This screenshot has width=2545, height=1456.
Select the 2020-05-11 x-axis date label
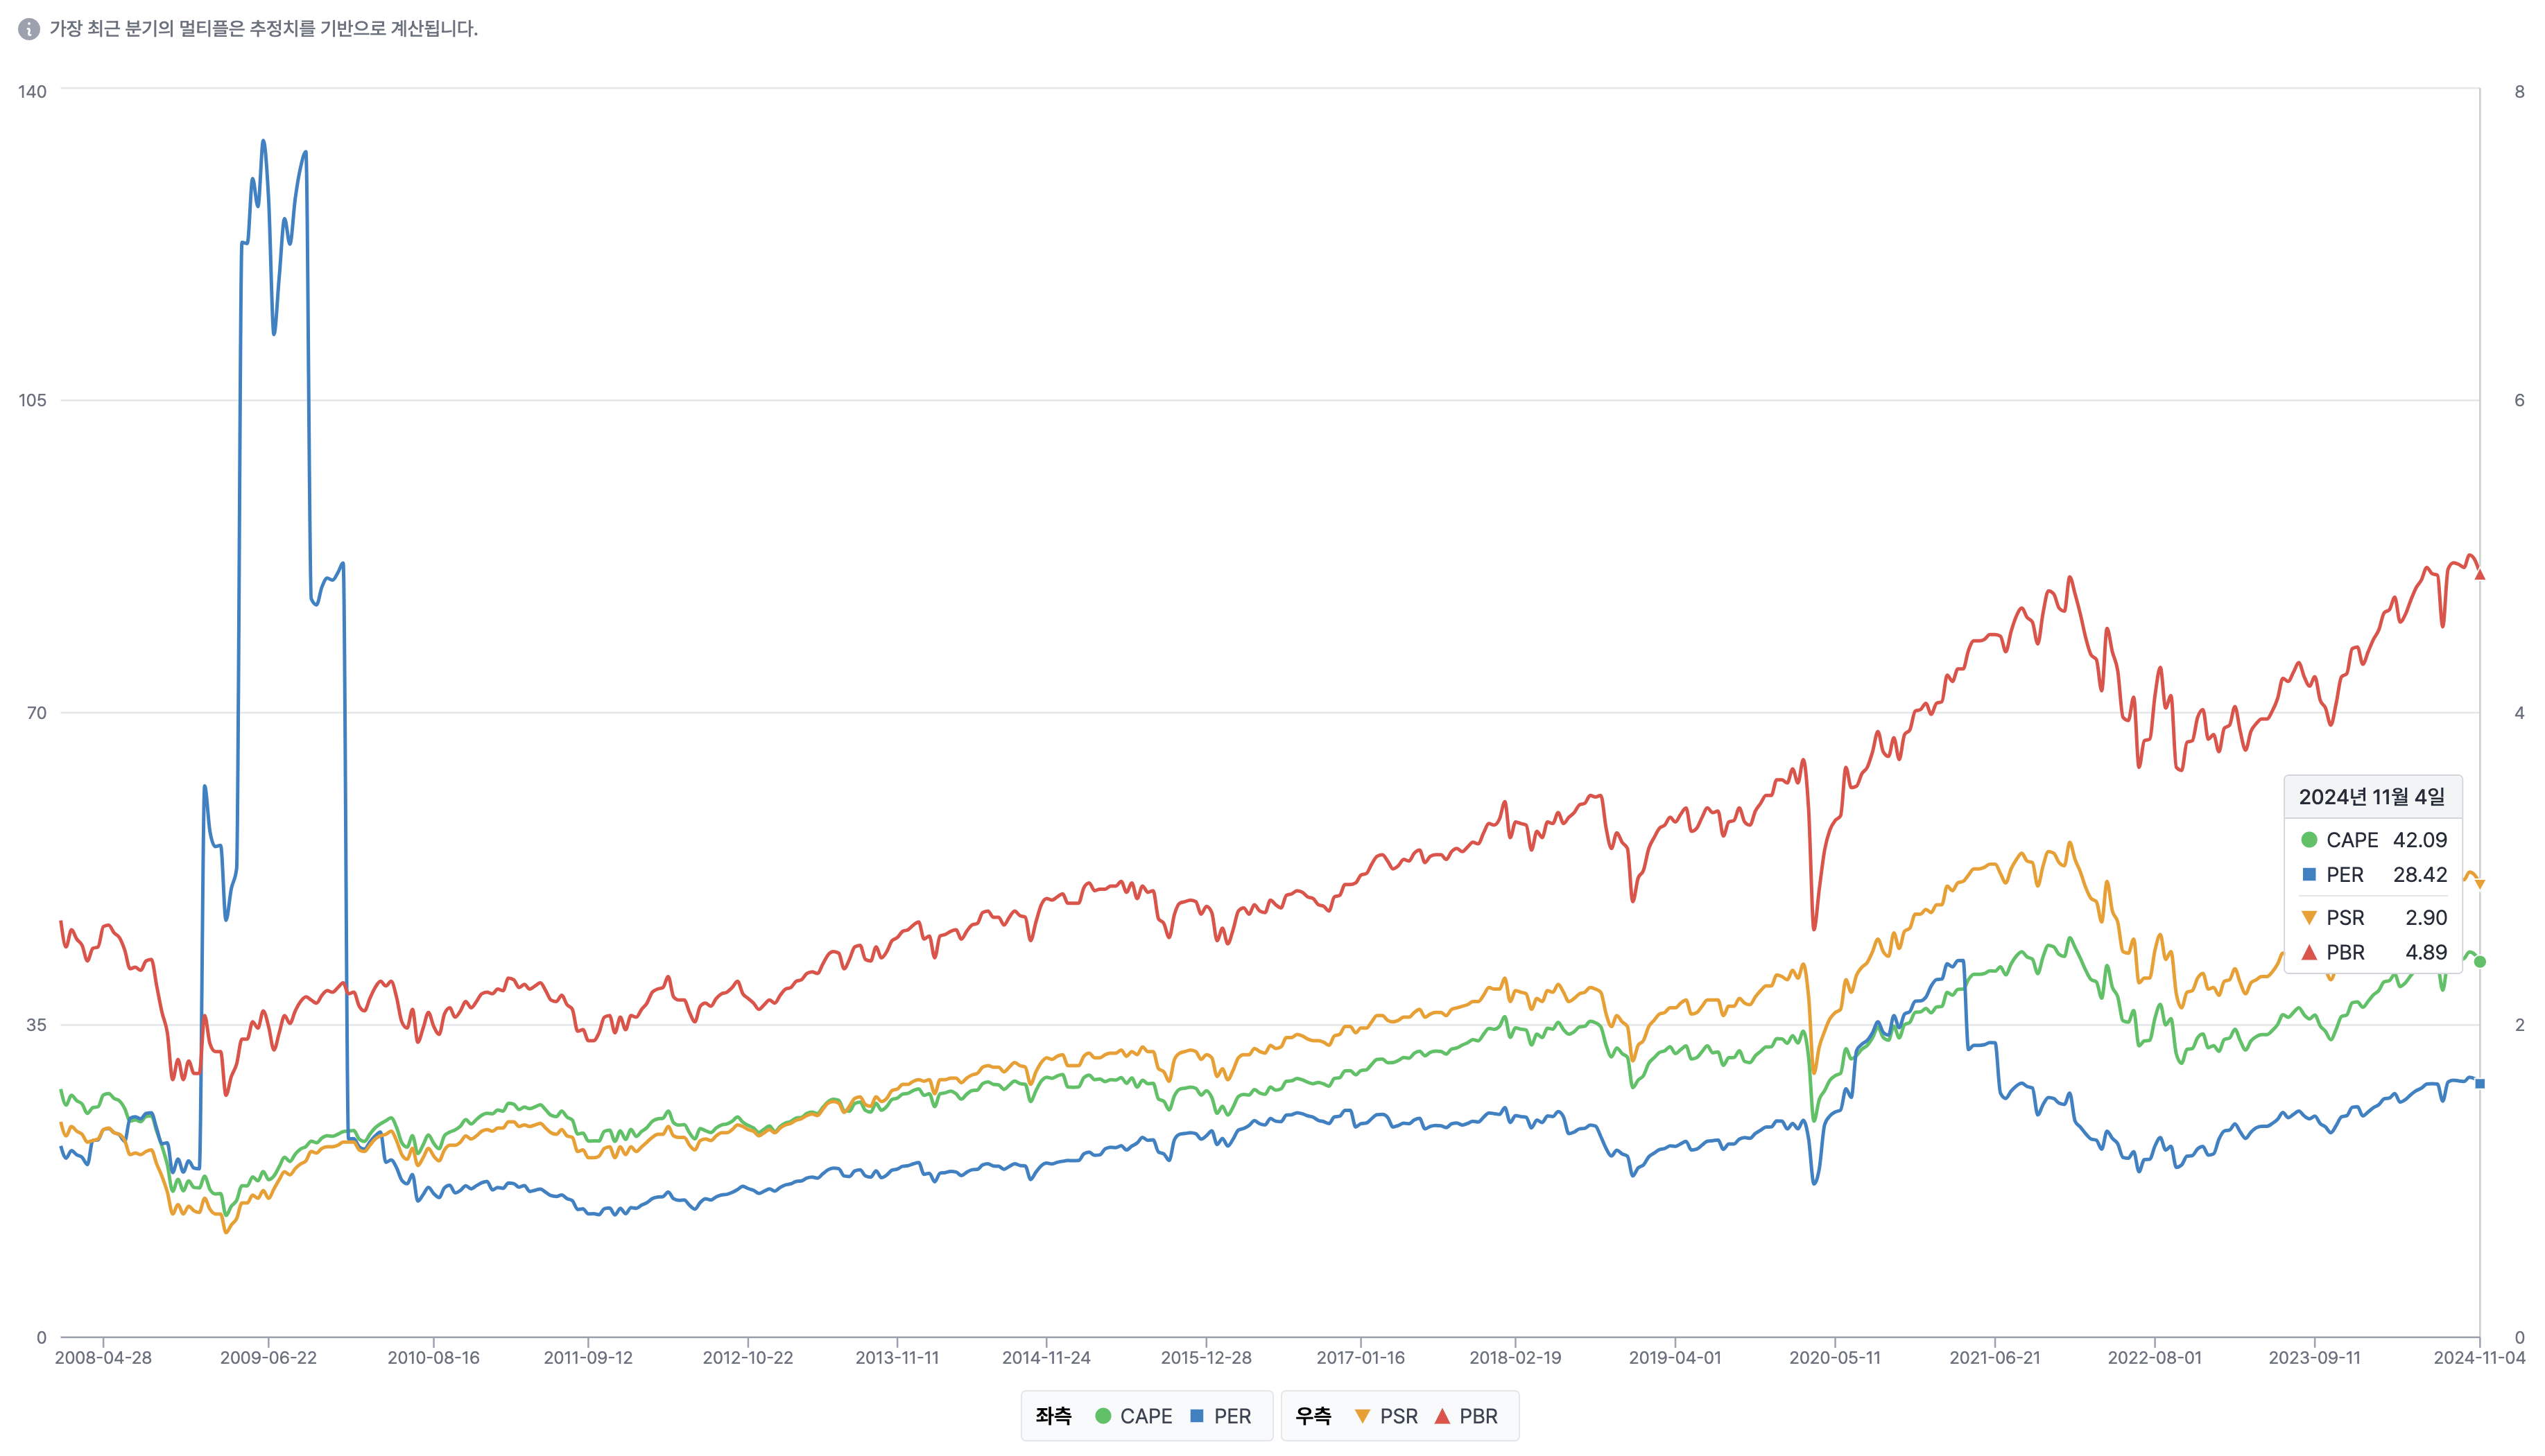1834,1358
